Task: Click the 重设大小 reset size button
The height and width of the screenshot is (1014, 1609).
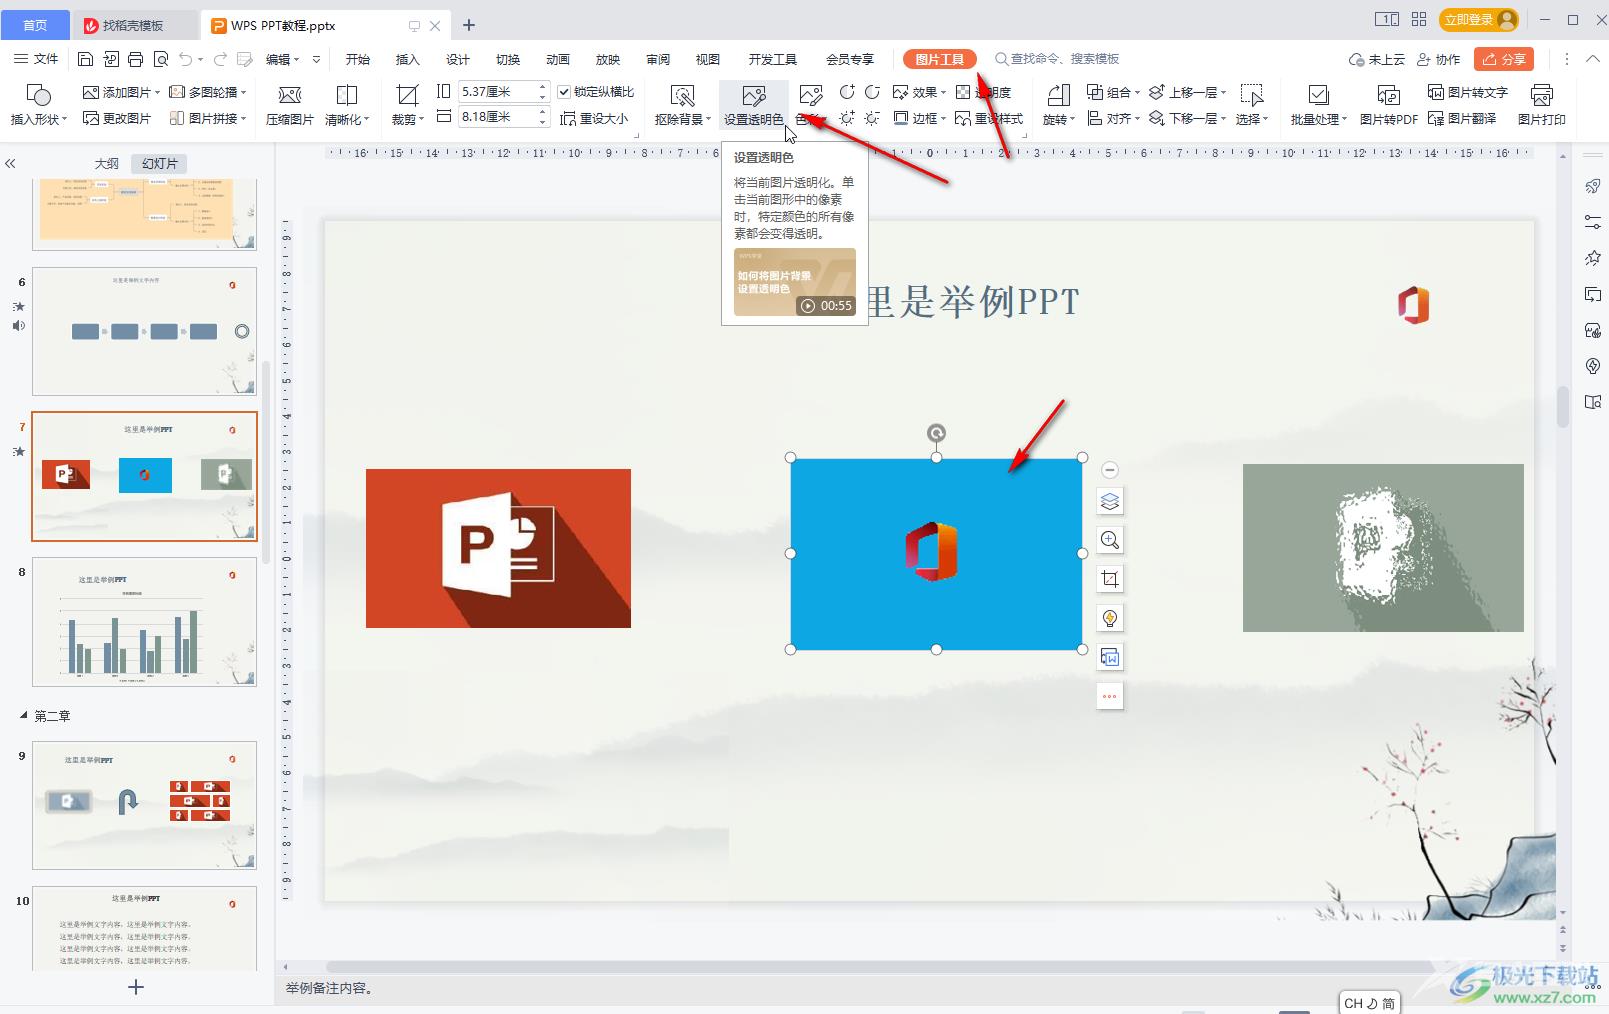Action: point(594,118)
